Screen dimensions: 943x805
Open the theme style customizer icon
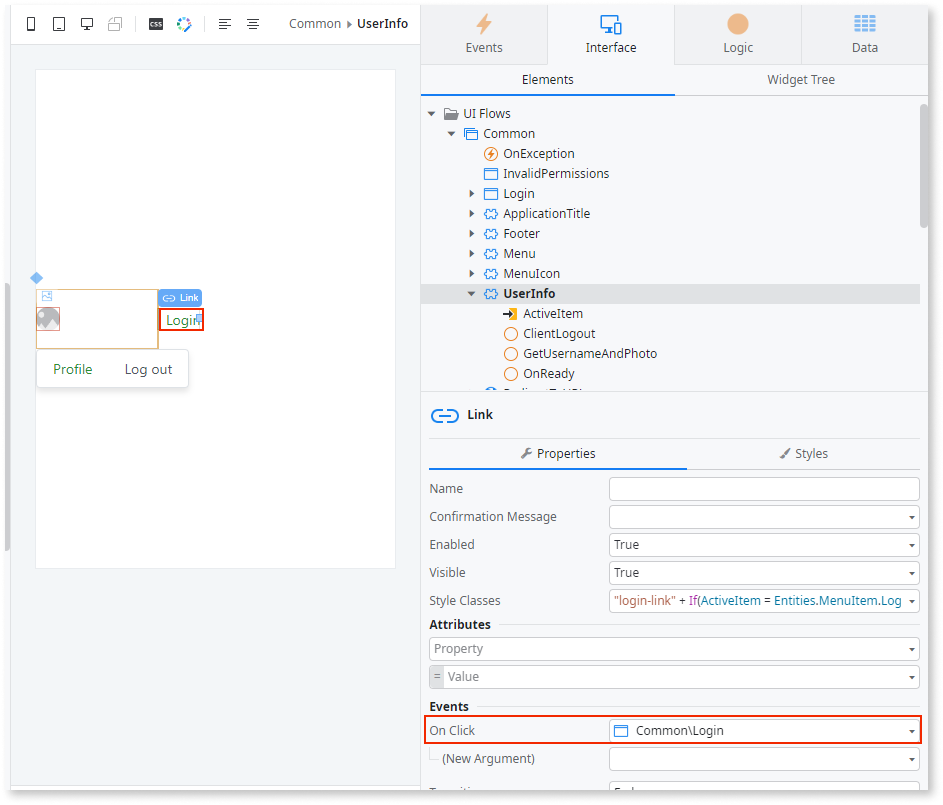click(x=184, y=24)
